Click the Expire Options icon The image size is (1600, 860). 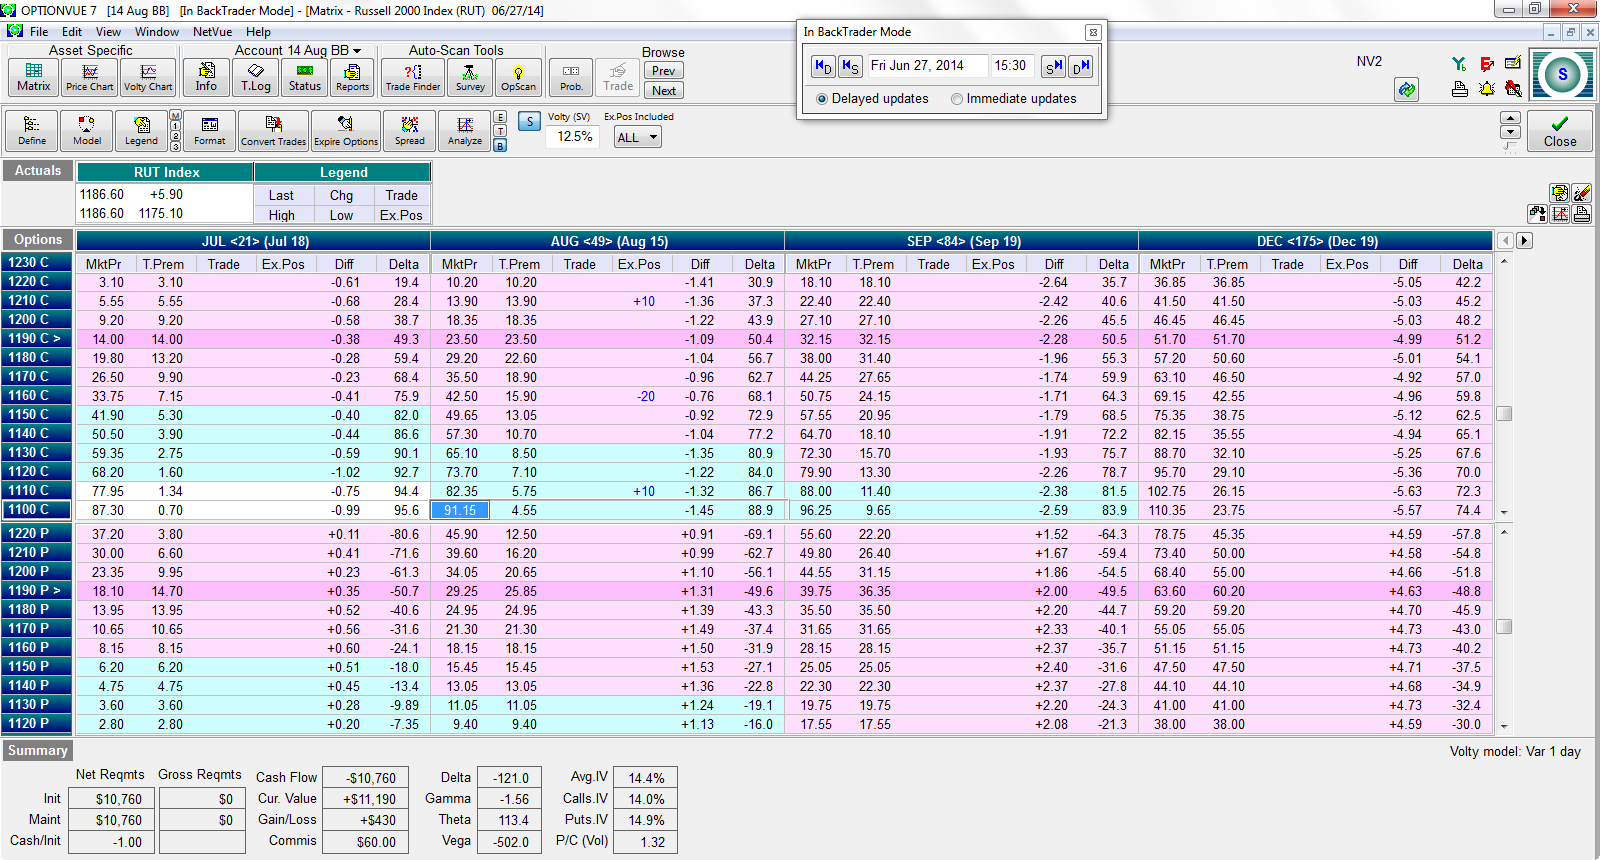(346, 130)
